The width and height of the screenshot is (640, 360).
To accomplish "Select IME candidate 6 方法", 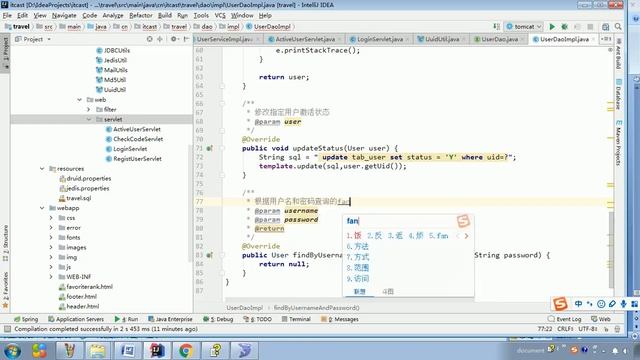I will coord(358,247).
